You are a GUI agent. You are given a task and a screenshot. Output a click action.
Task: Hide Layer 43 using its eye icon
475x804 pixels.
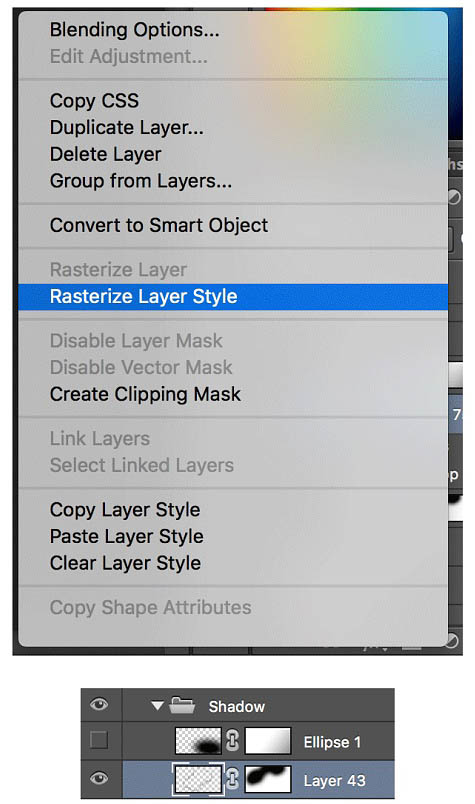point(99,778)
